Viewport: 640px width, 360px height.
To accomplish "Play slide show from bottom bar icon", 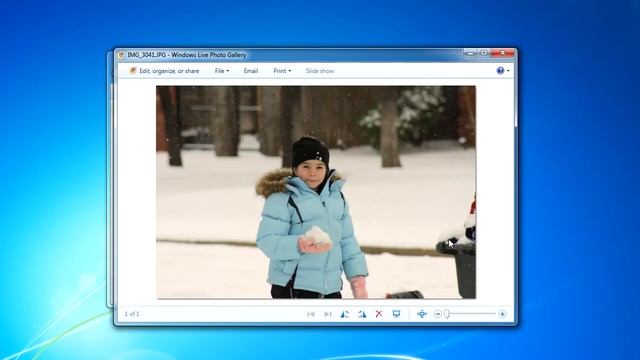I will 396,313.
